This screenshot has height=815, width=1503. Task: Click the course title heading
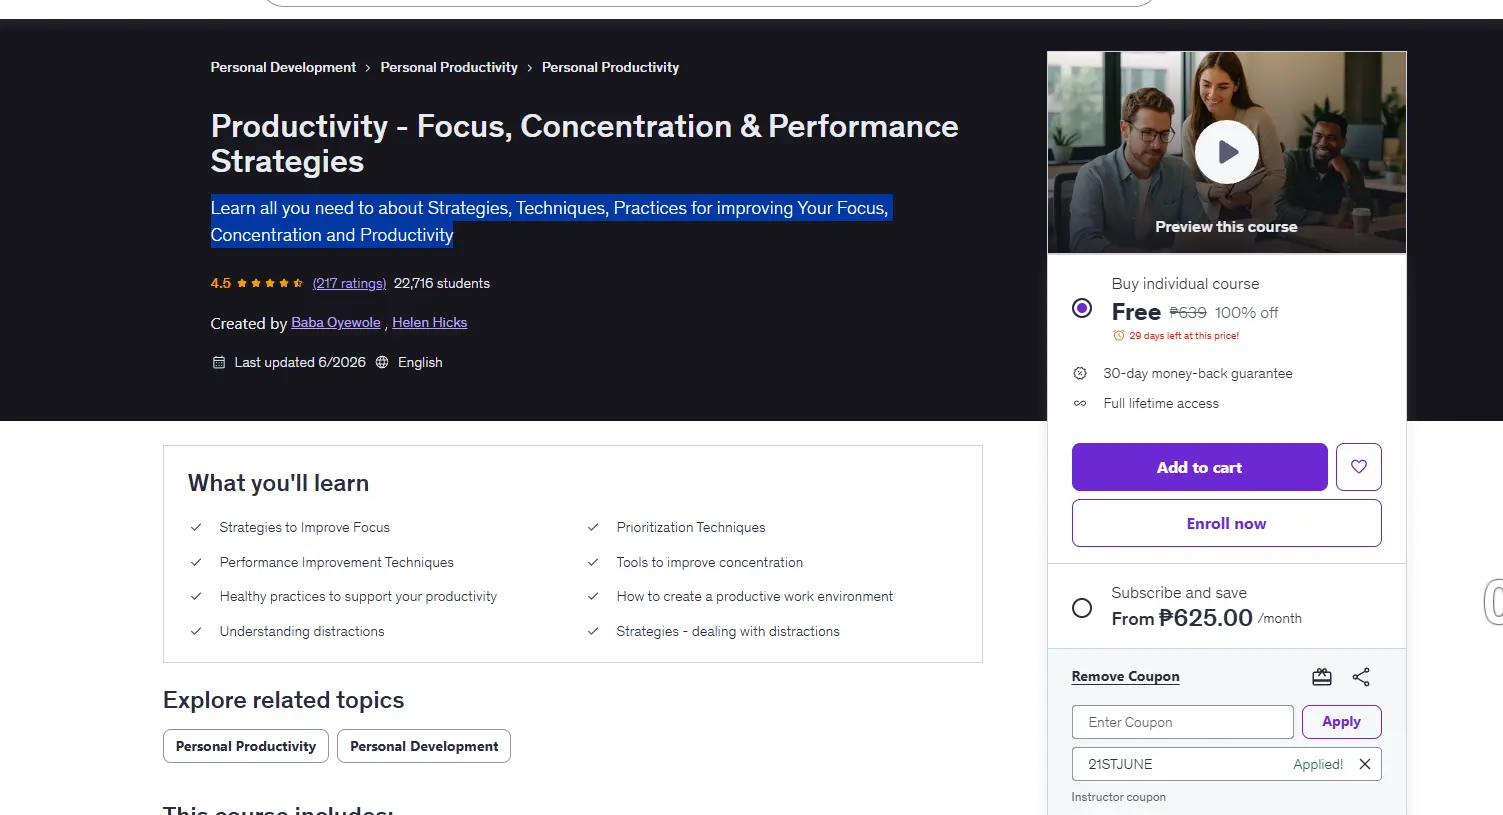point(584,144)
